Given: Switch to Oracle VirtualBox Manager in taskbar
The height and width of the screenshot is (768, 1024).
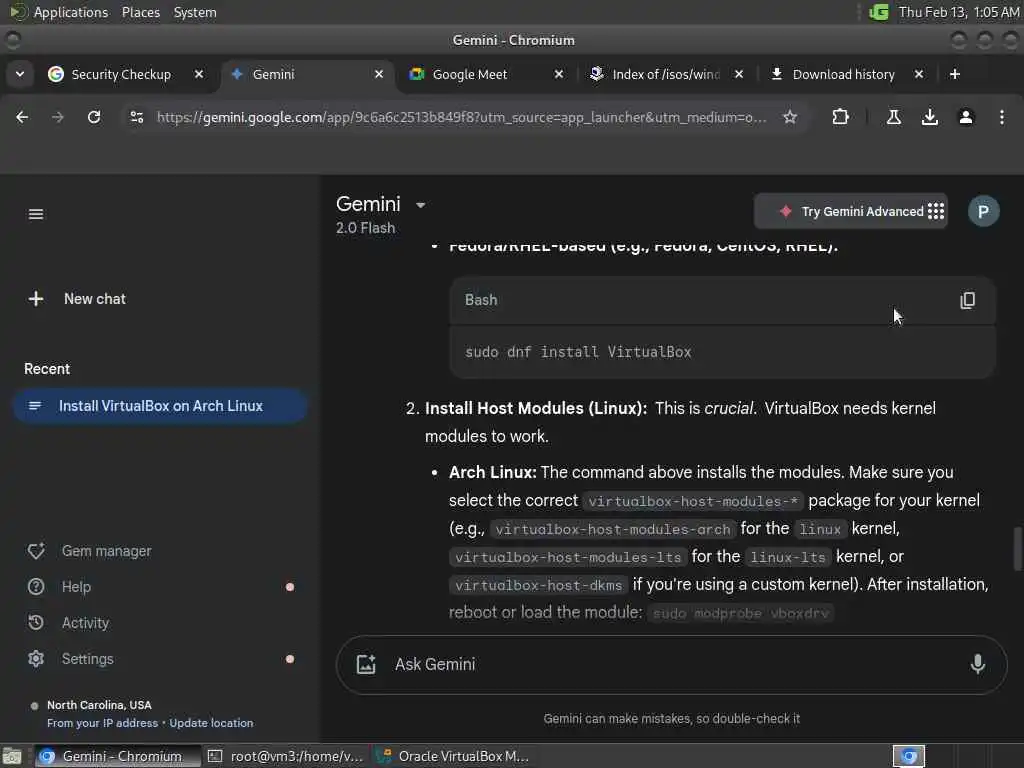Looking at the screenshot, I should (x=455, y=756).
